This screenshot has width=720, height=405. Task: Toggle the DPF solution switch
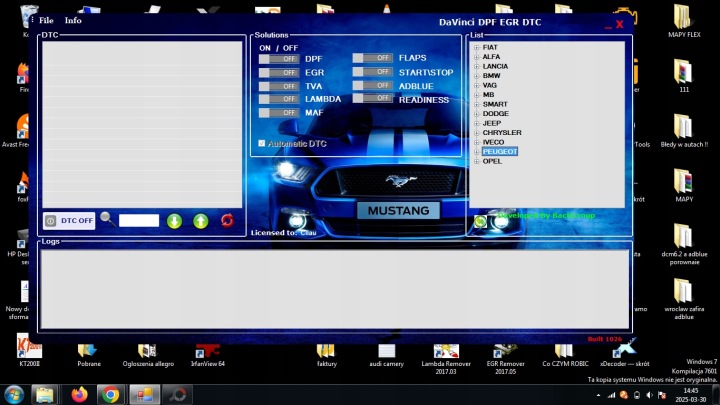[x=279, y=59]
